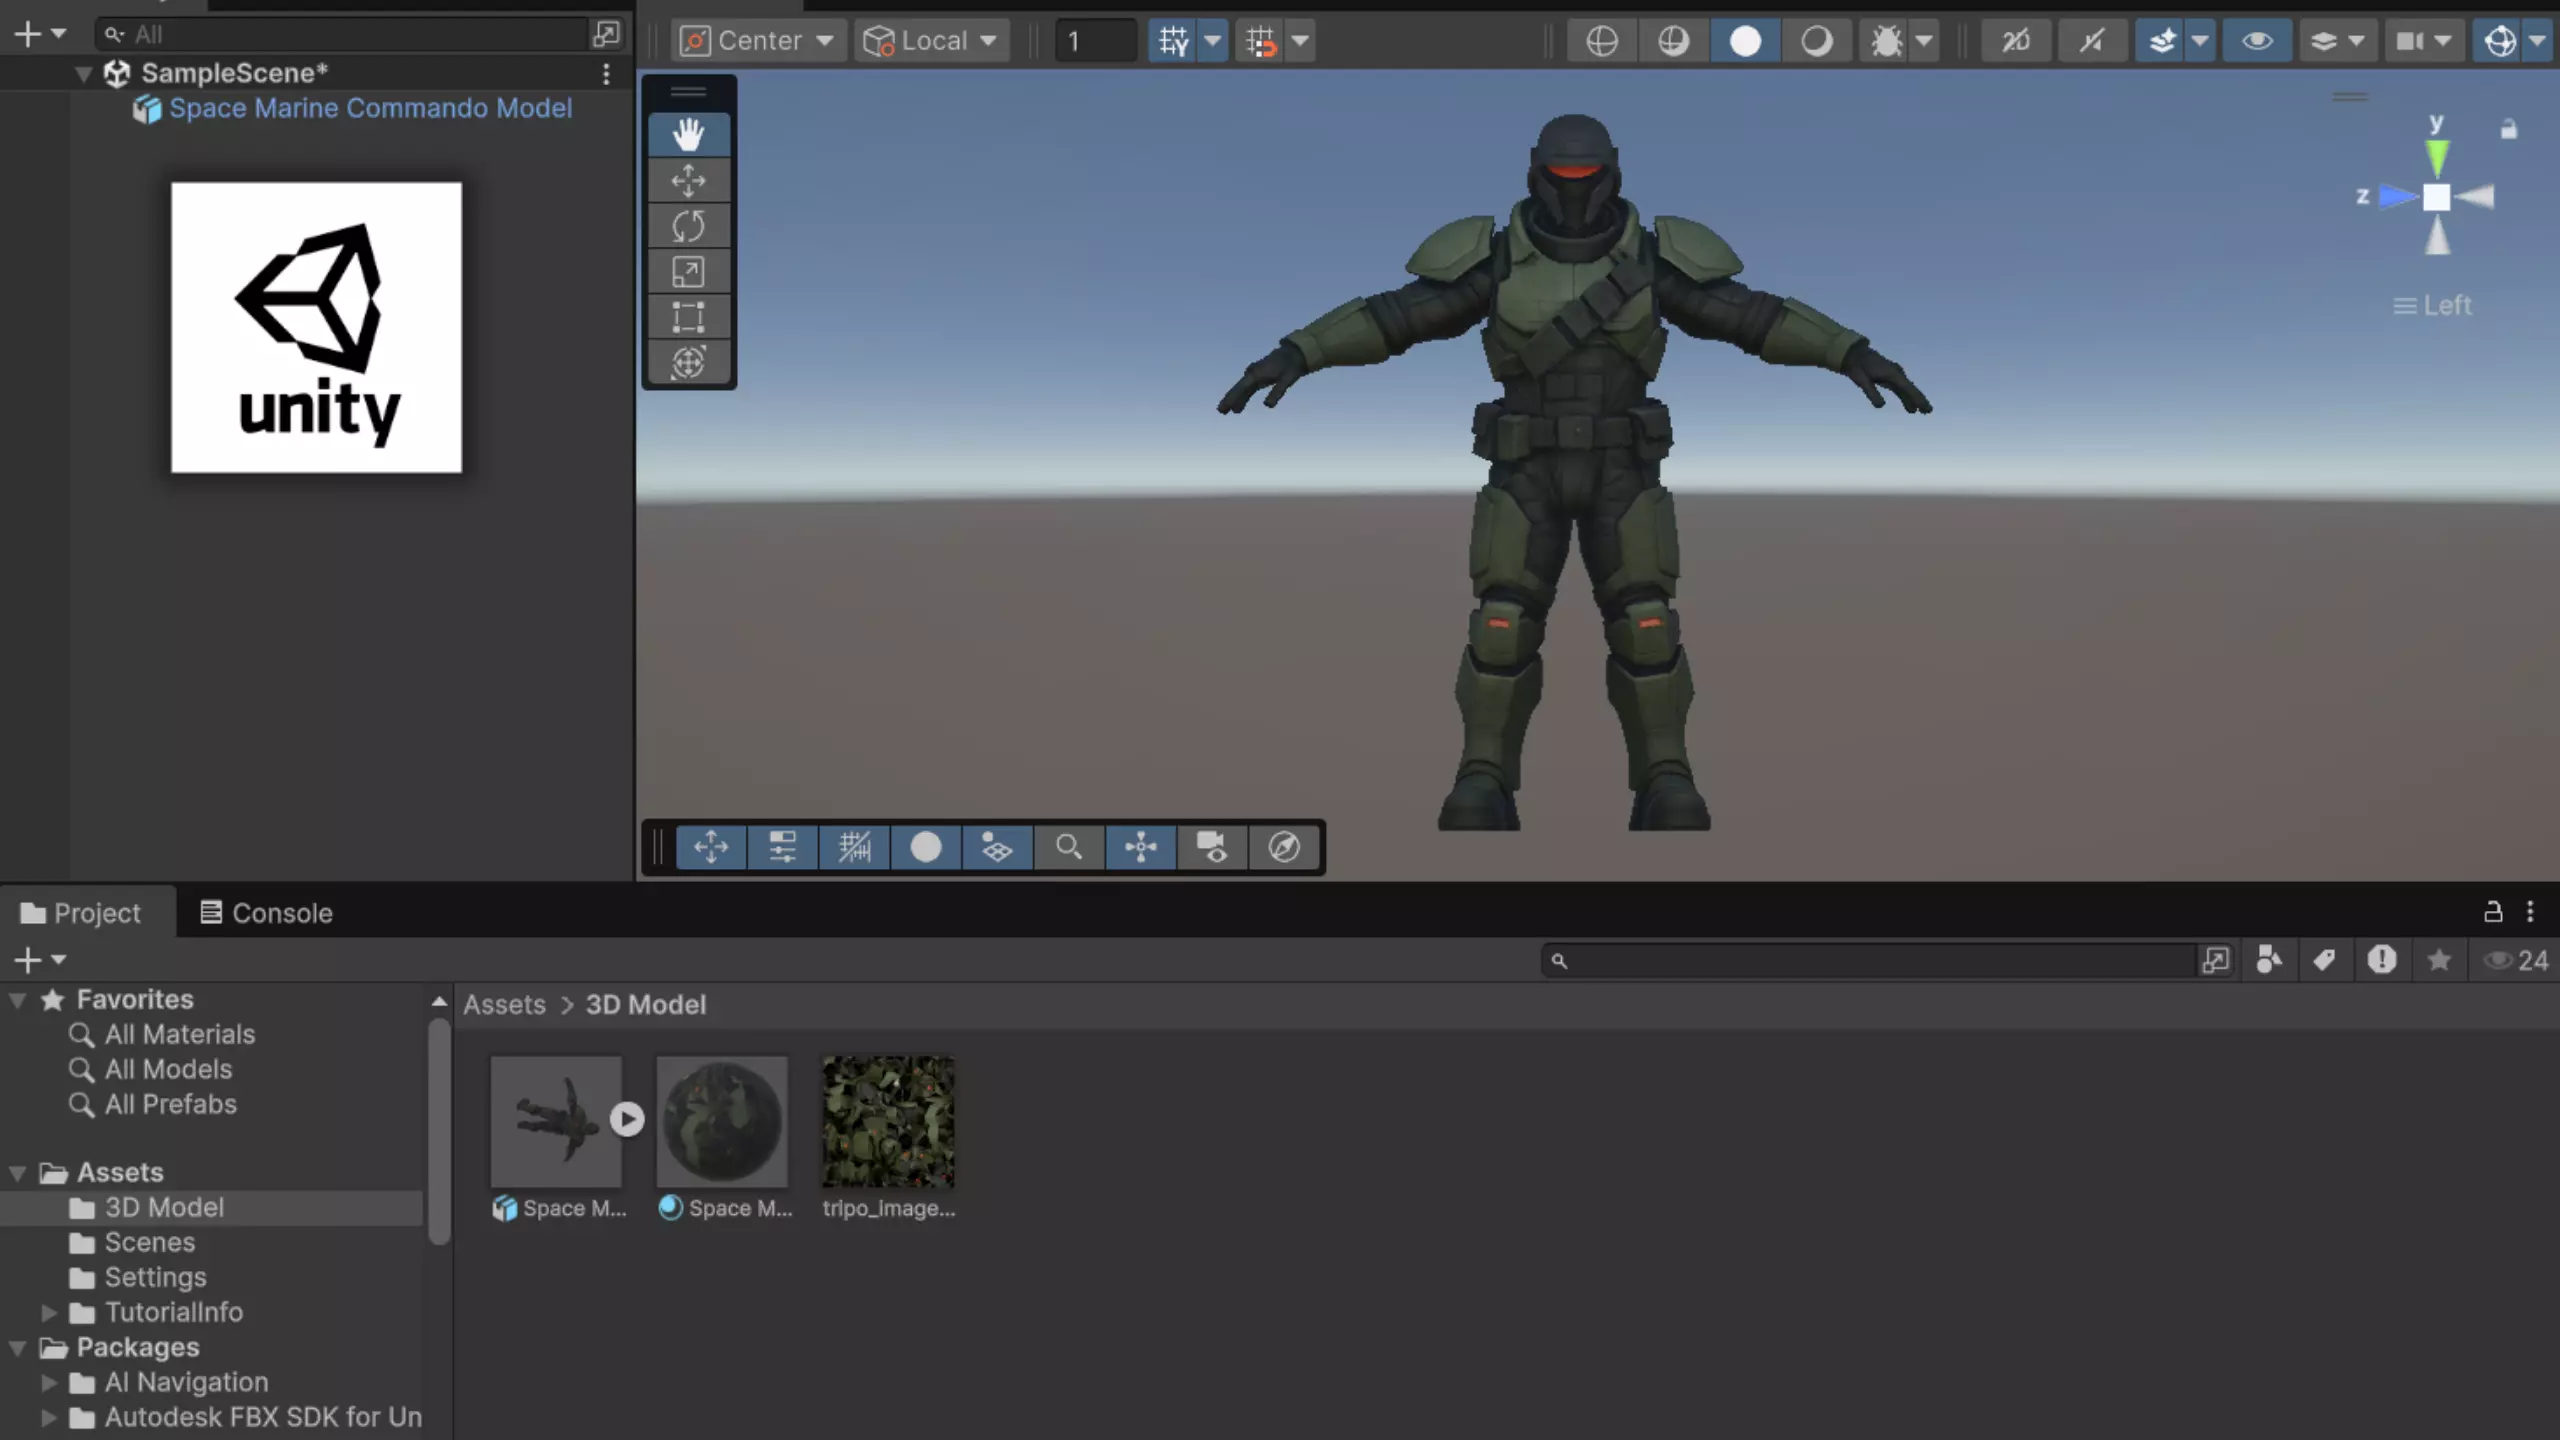Toggle gizmos button in scene toolbar
The width and height of the screenshot is (2560, 1440).
pyautogui.click(x=2499, y=41)
